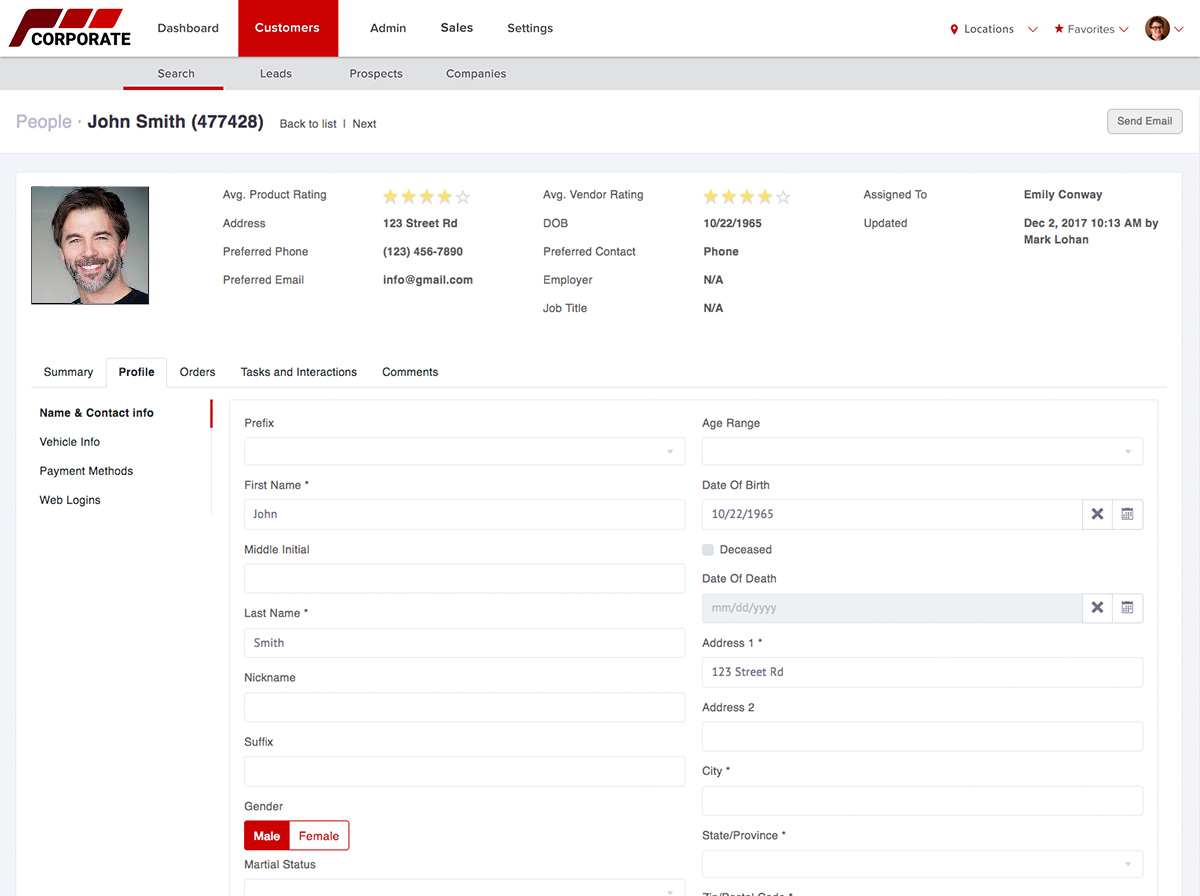Click the First Name input field
This screenshot has width=1200, height=896.
[x=465, y=514]
